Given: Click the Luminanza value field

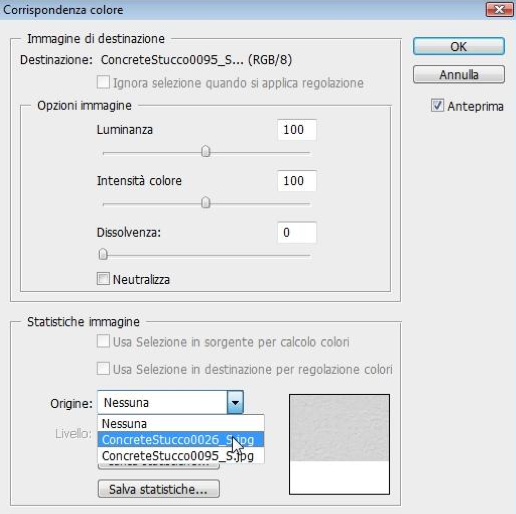Looking at the screenshot, I should 296,130.
